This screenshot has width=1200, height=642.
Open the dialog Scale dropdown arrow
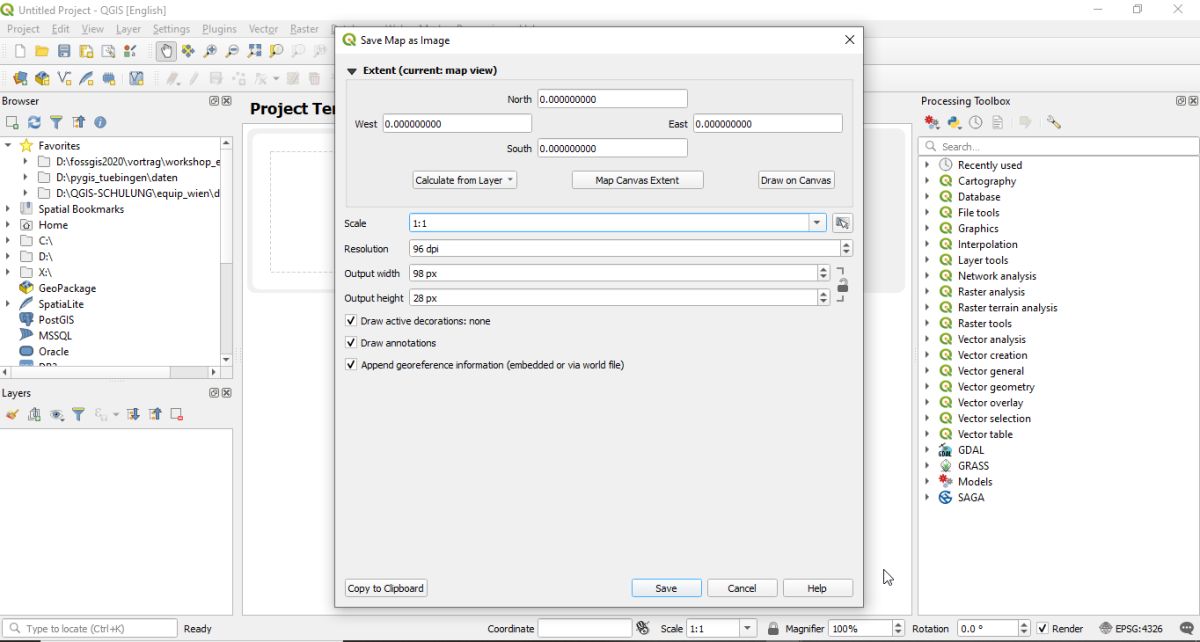coord(817,223)
